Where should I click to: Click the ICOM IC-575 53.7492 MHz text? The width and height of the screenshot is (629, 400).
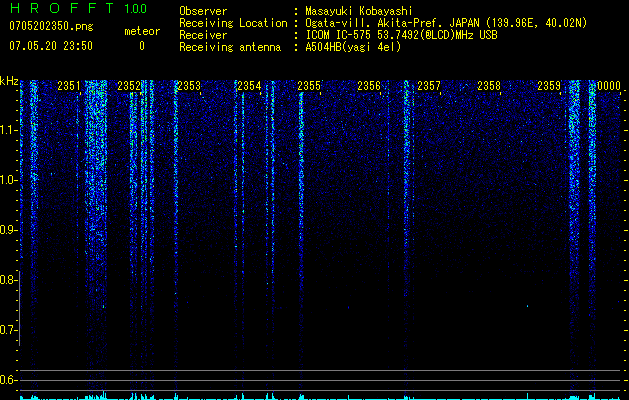click(402, 35)
